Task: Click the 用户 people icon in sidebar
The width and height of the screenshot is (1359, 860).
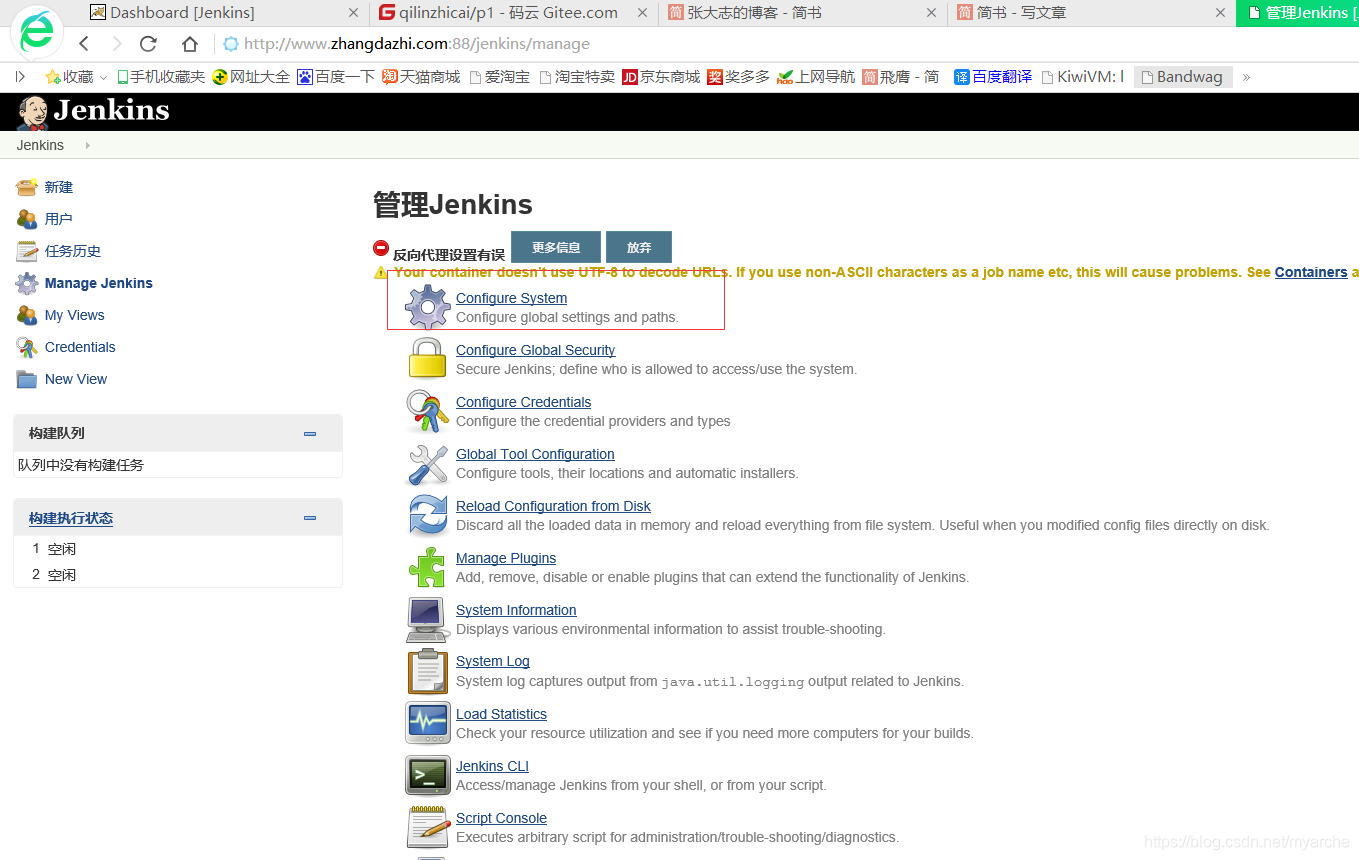Action: pyautogui.click(x=27, y=219)
